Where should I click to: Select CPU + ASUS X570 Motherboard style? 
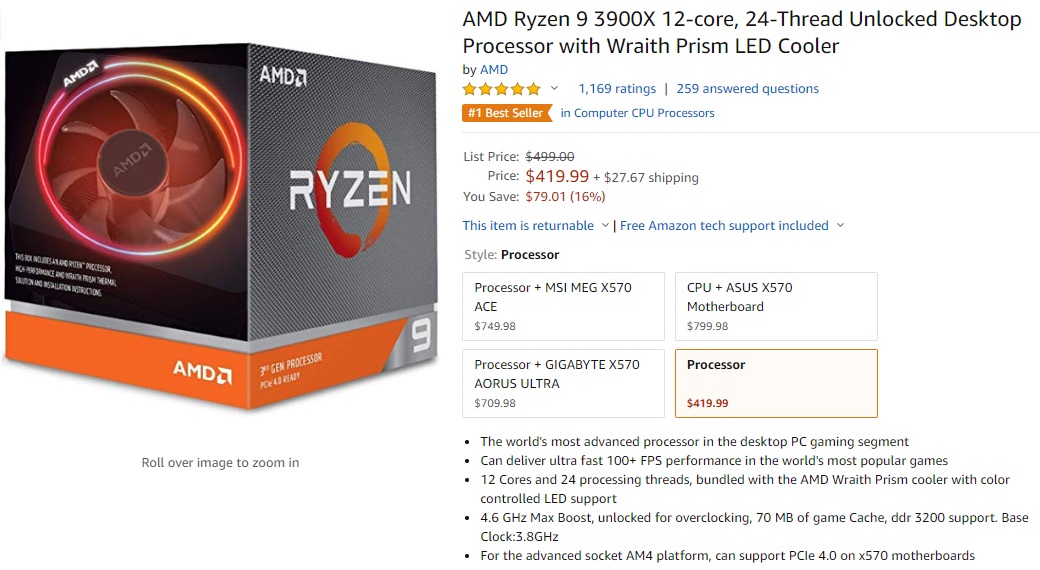point(776,306)
